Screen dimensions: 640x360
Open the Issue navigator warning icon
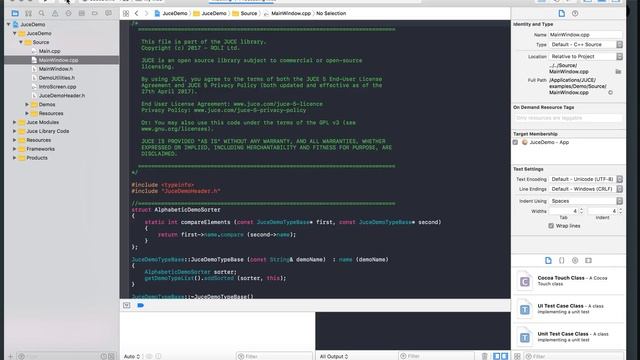[x=55, y=13]
